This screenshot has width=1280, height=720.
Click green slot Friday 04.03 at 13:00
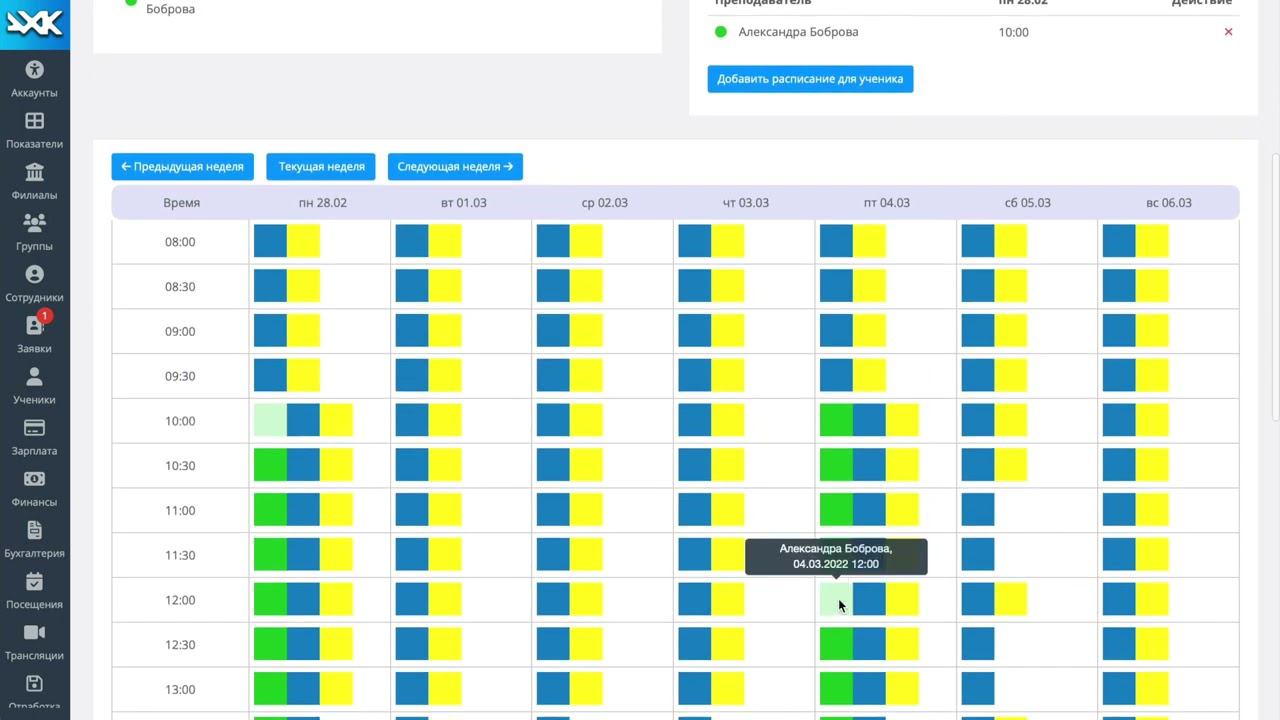[836, 689]
